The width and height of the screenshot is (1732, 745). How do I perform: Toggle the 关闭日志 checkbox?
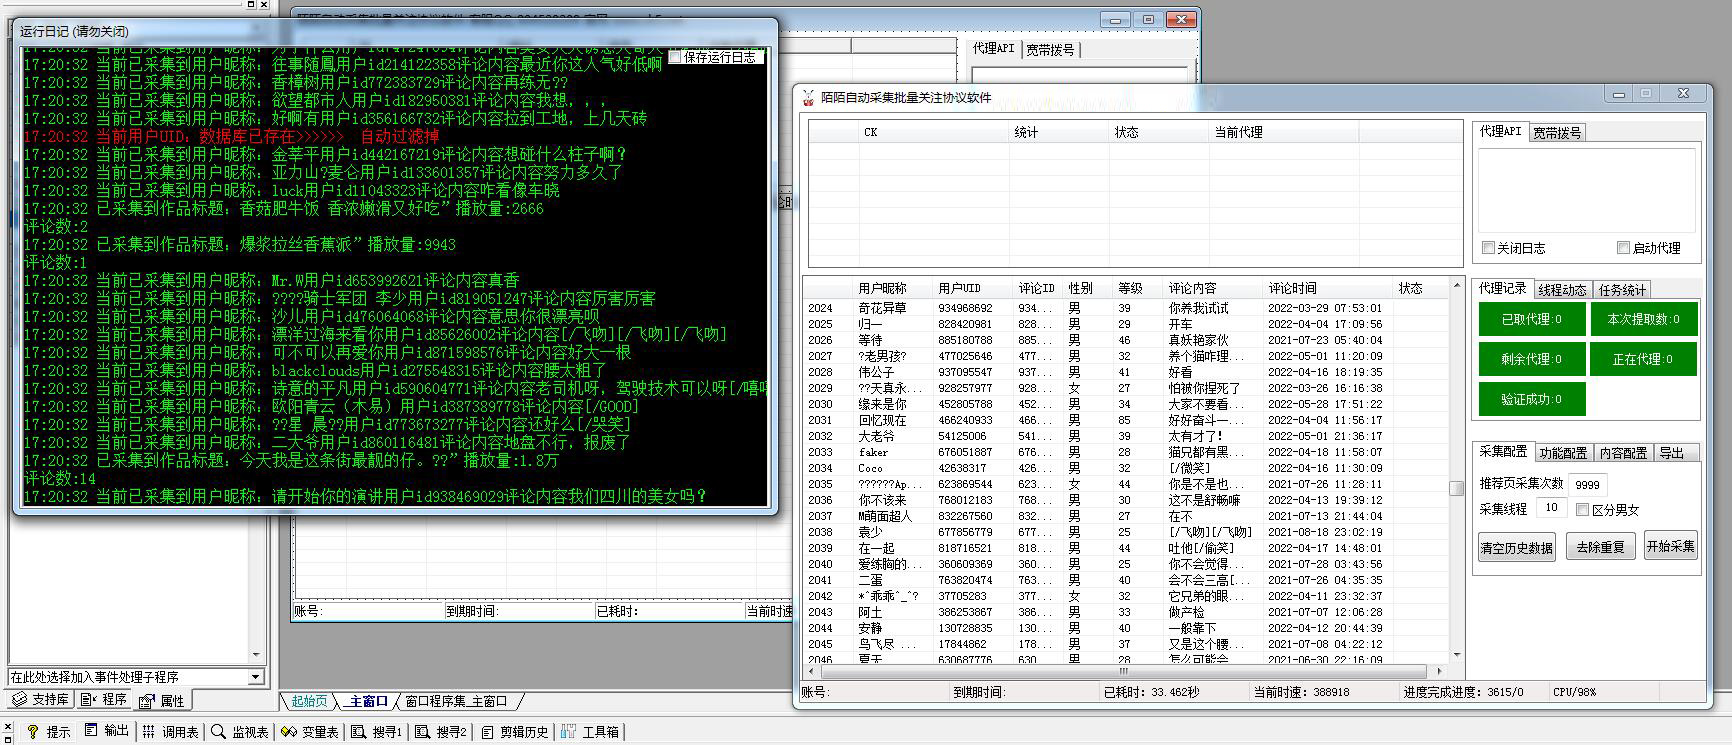(1488, 248)
